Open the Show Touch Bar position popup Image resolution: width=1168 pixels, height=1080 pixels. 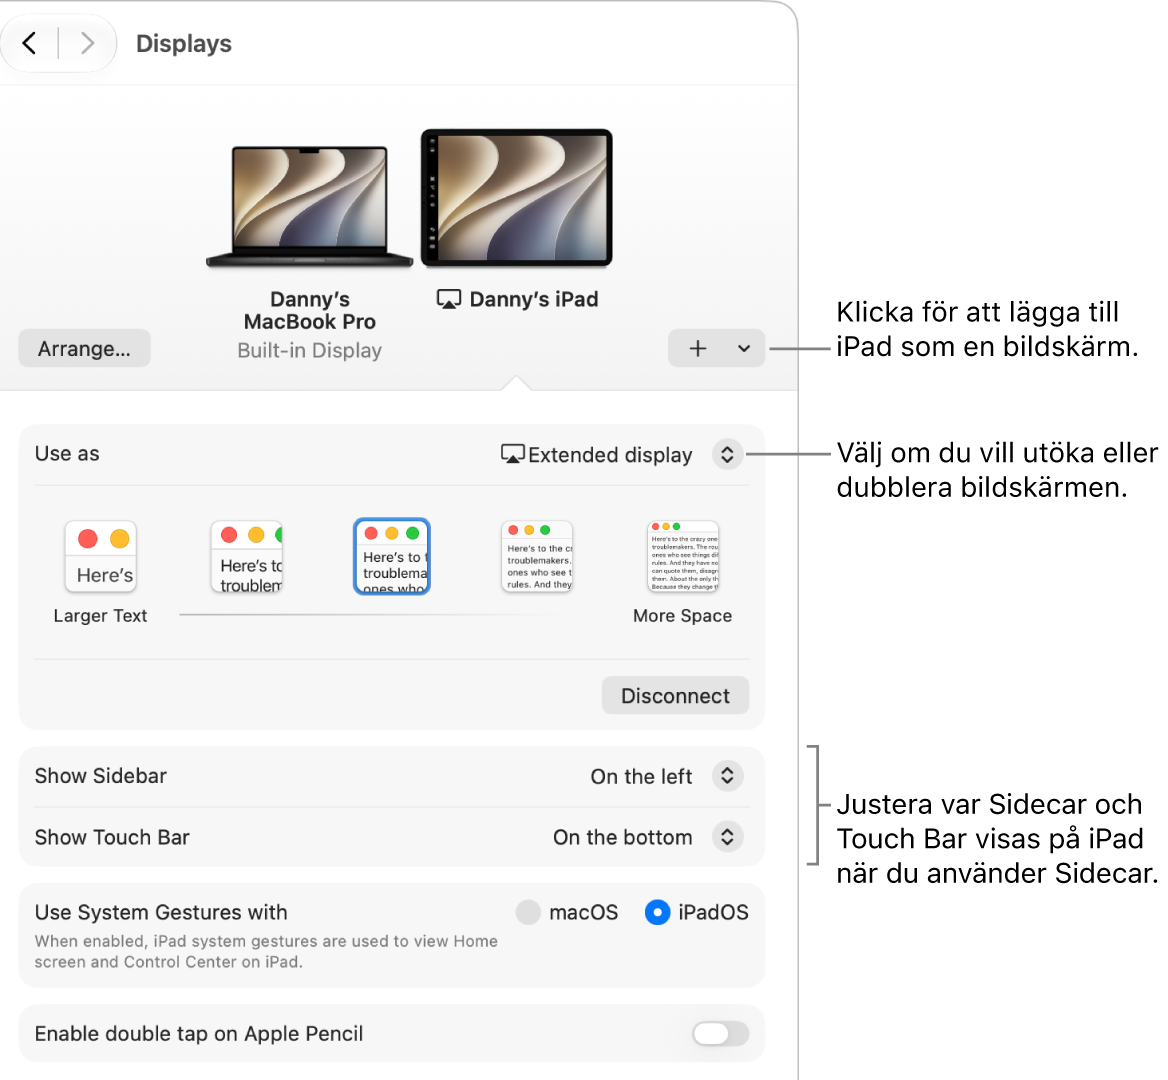tap(647, 837)
